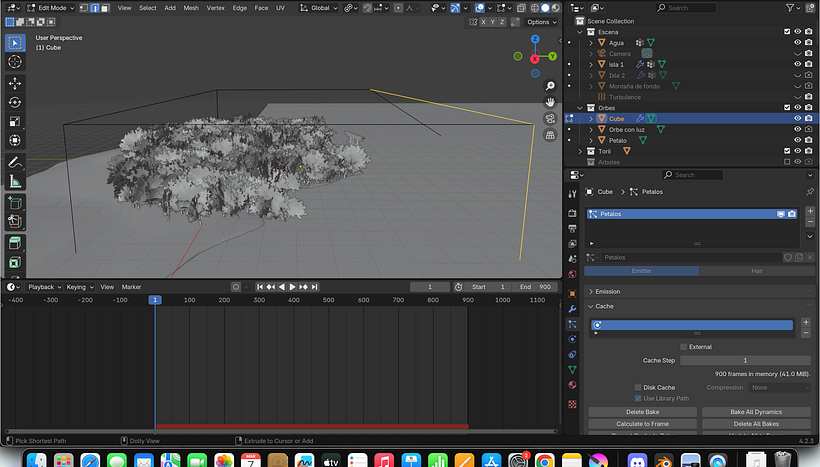Switch to face select mode
This screenshot has width=820, height=467.
click(105, 8)
